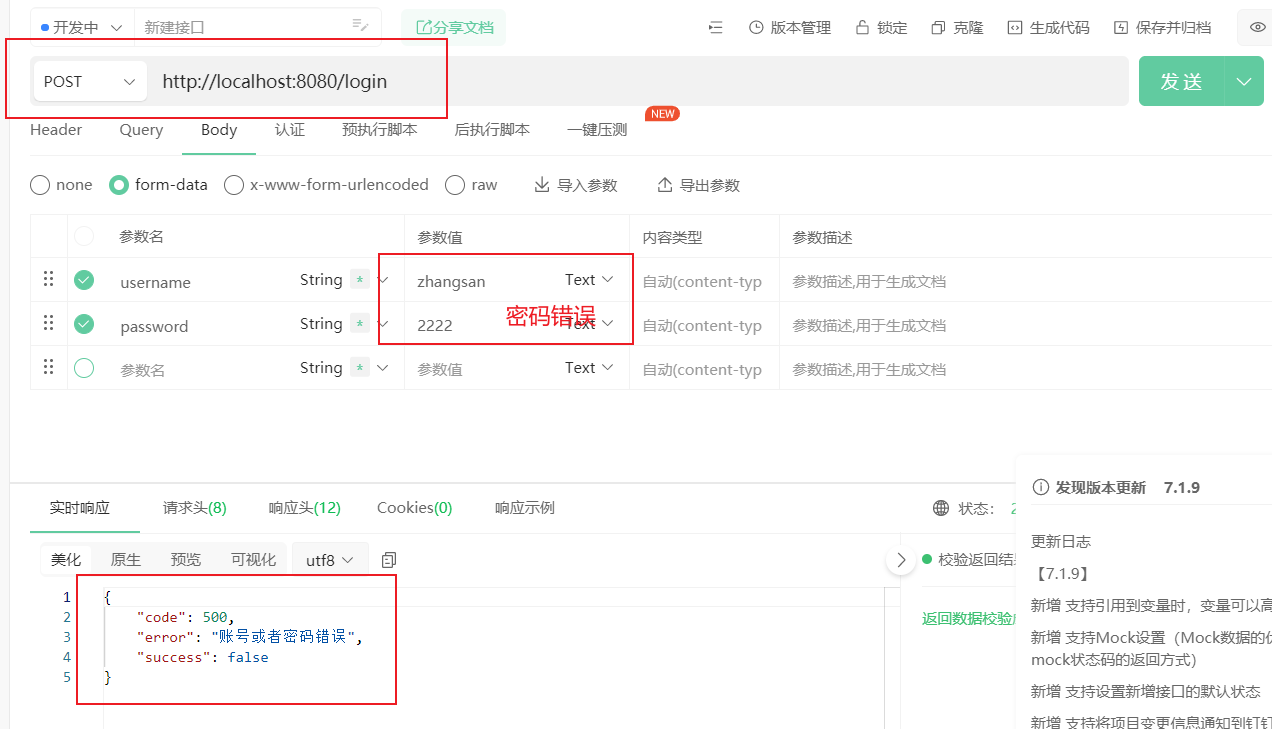Switch to the Body tab
Screen dimensions: 1272x729
coord(219,130)
